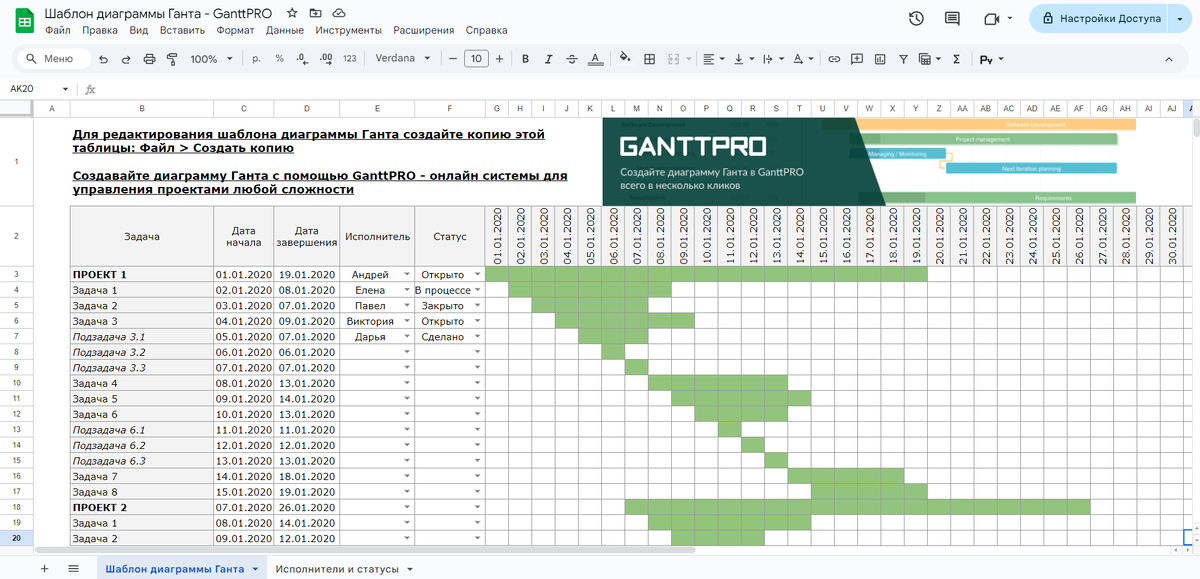The height and width of the screenshot is (579, 1200).
Task: Expand the name box AK20 dropdown
Action: click(67, 89)
